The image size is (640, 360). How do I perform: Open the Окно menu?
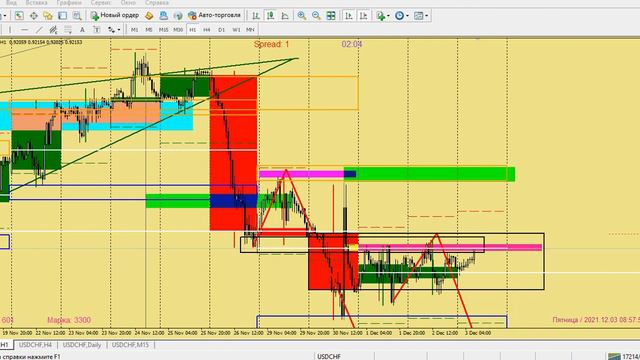[128, 3]
